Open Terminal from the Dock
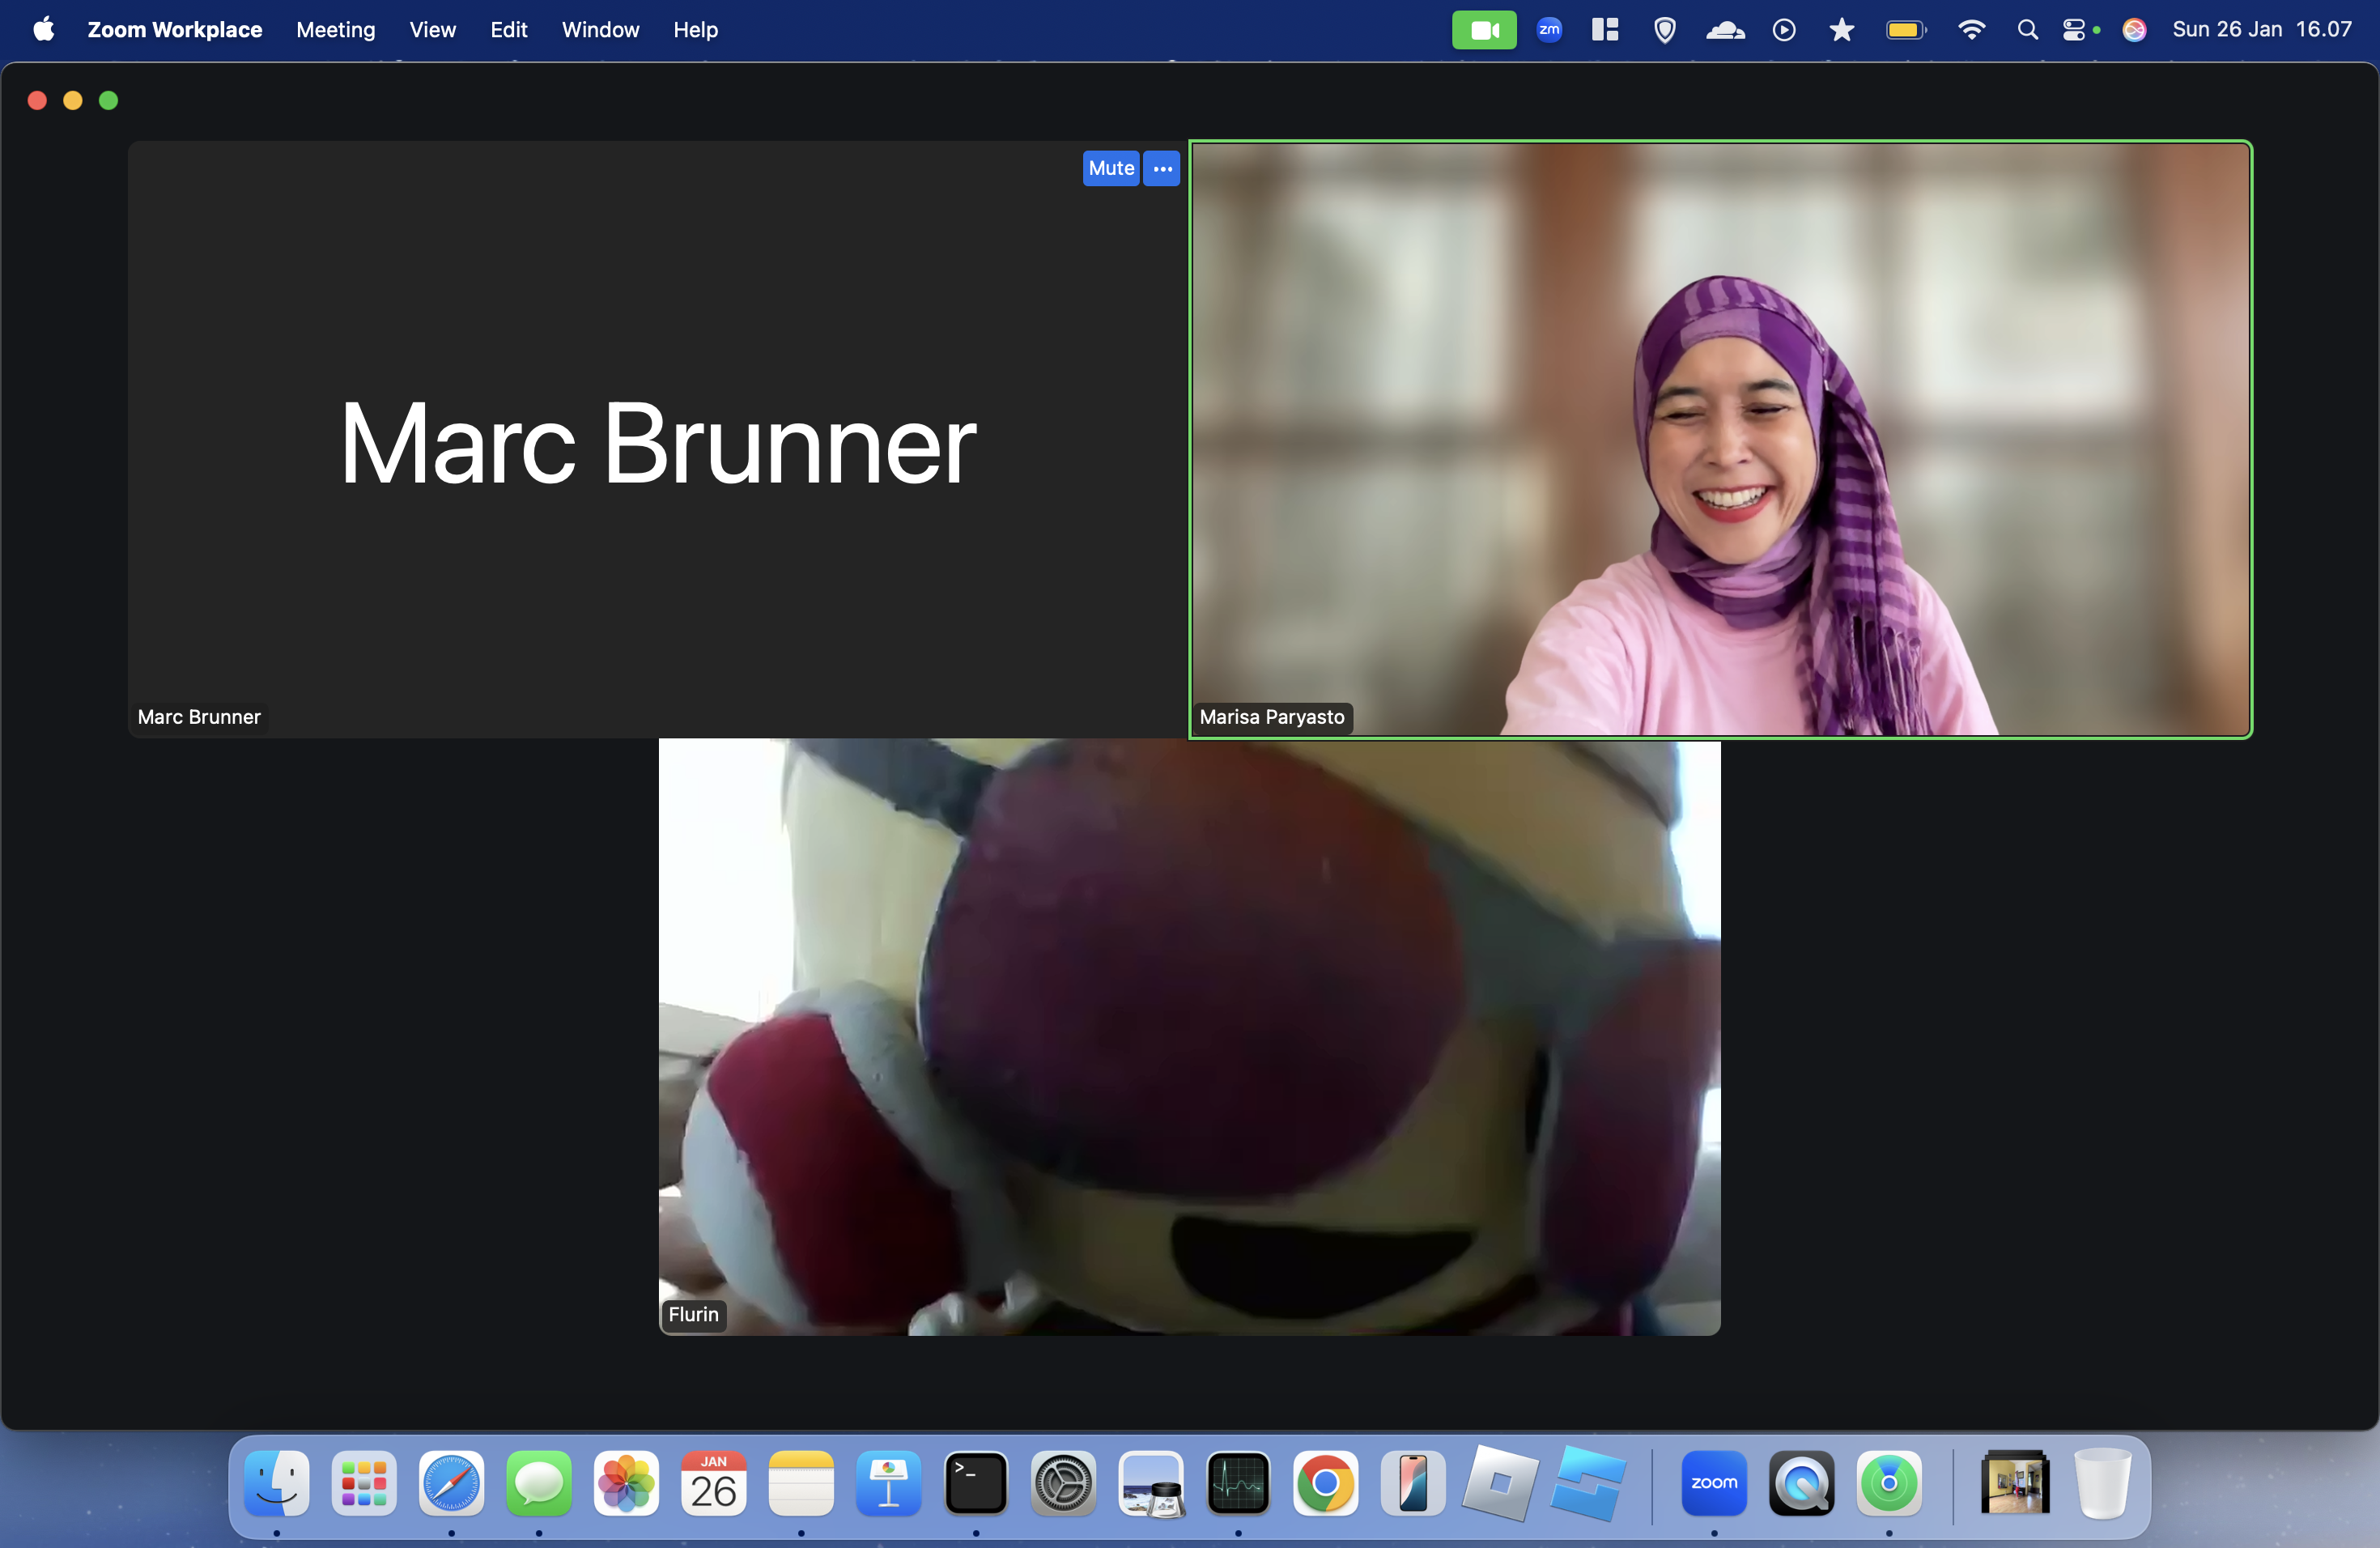 click(x=976, y=1483)
